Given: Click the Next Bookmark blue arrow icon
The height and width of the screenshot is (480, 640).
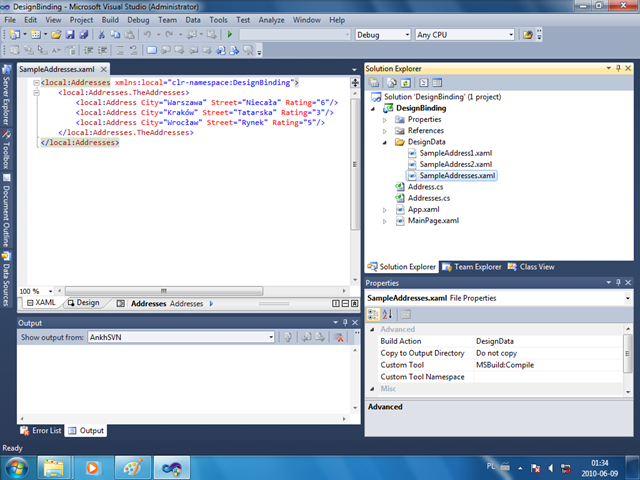Looking at the screenshot, I should click(234, 50).
